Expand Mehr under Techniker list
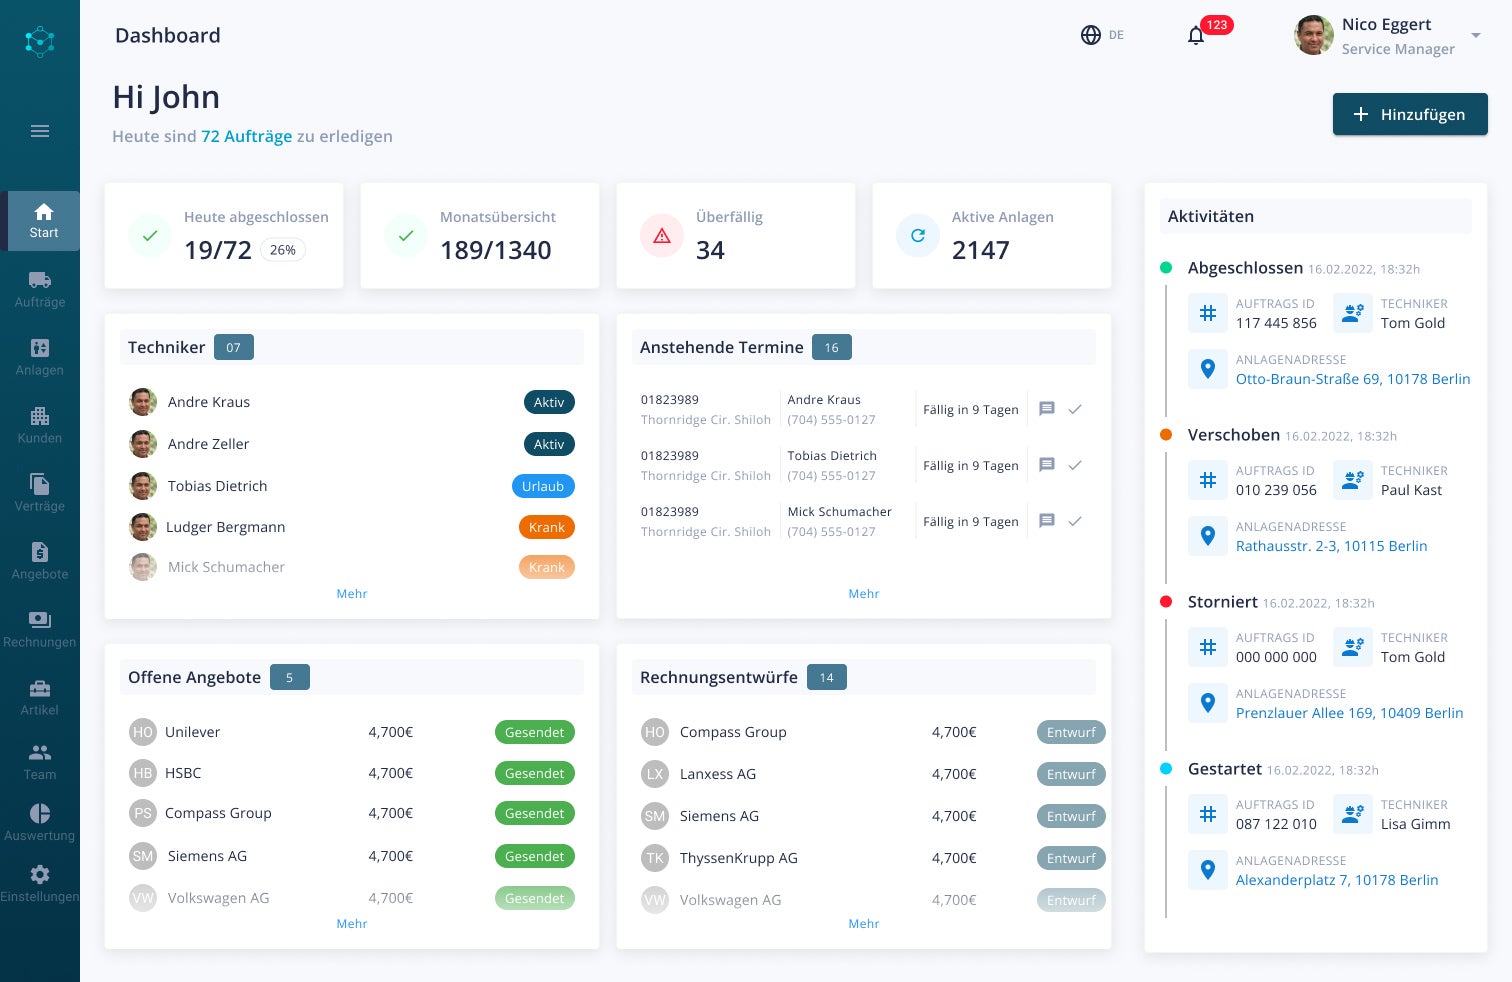The width and height of the screenshot is (1512, 982). 352,594
